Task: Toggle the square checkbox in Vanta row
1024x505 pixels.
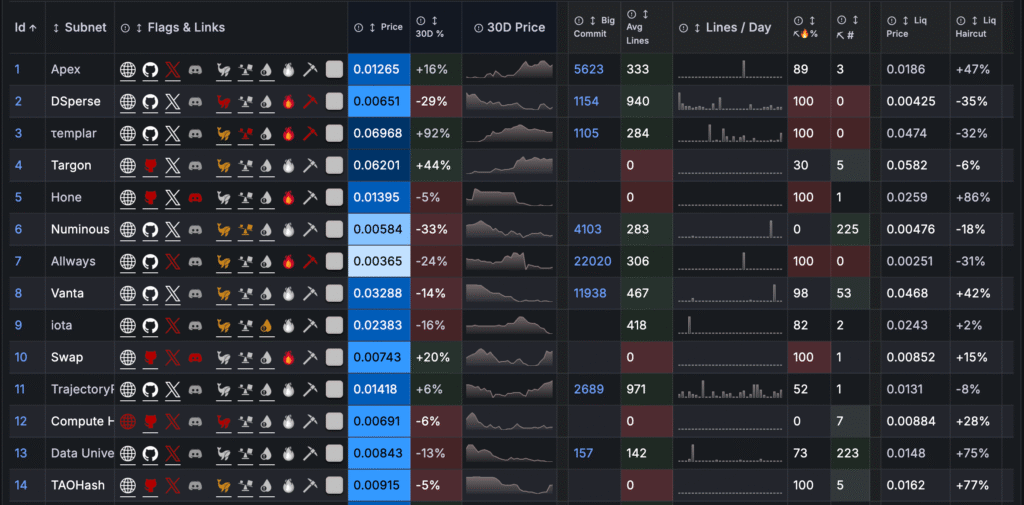Action: pos(334,293)
